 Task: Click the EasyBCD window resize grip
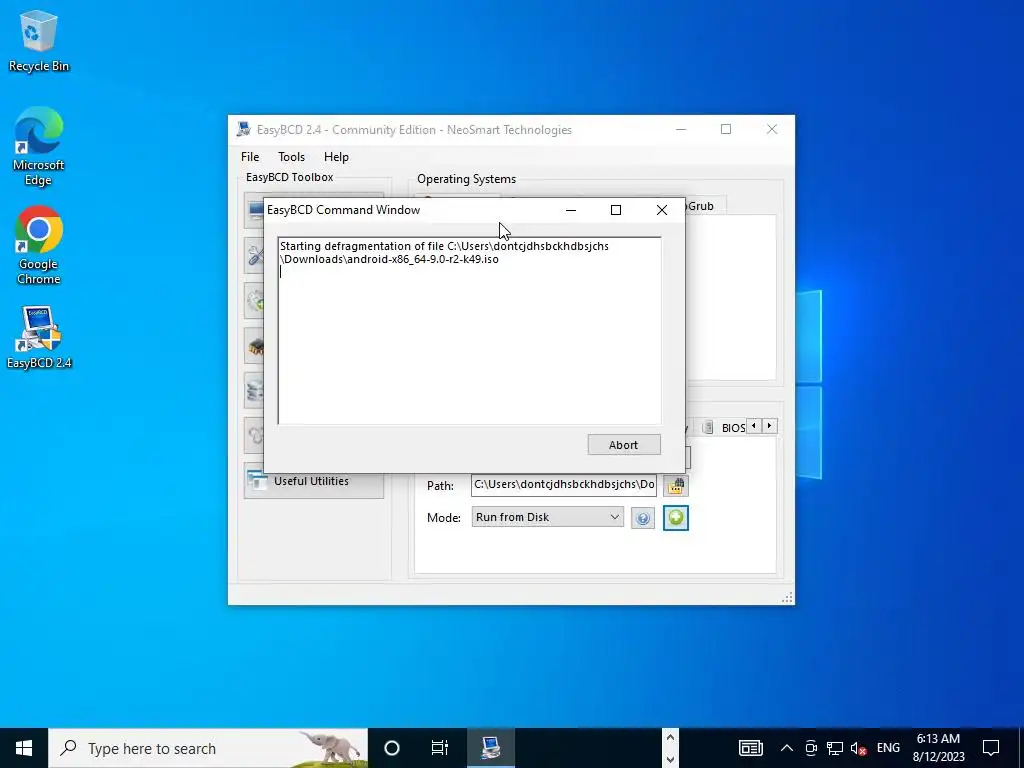tap(788, 598)
